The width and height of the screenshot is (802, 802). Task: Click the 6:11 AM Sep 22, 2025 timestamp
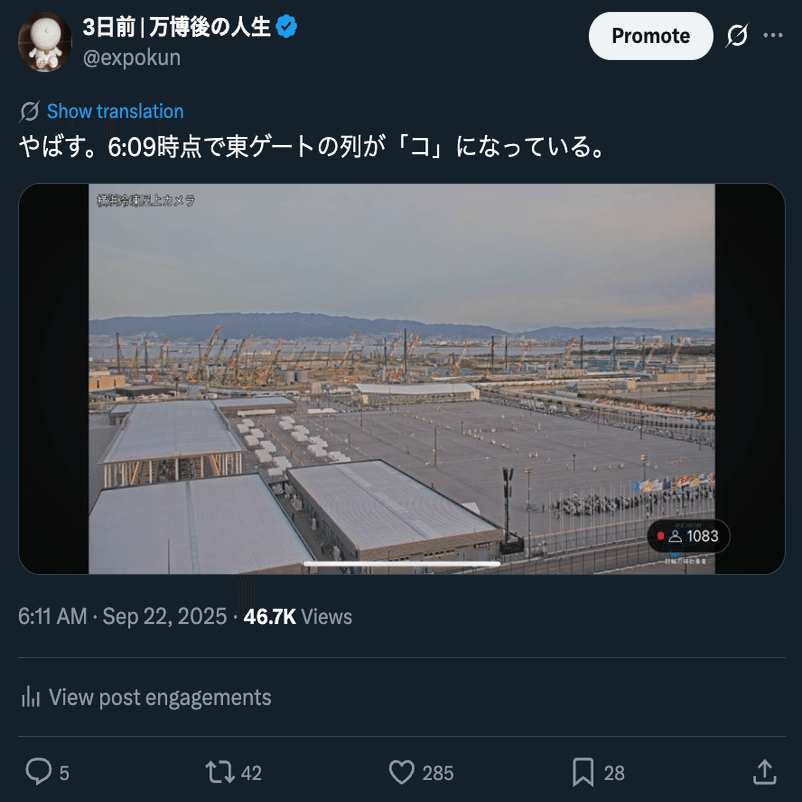(x=123, y=616)
